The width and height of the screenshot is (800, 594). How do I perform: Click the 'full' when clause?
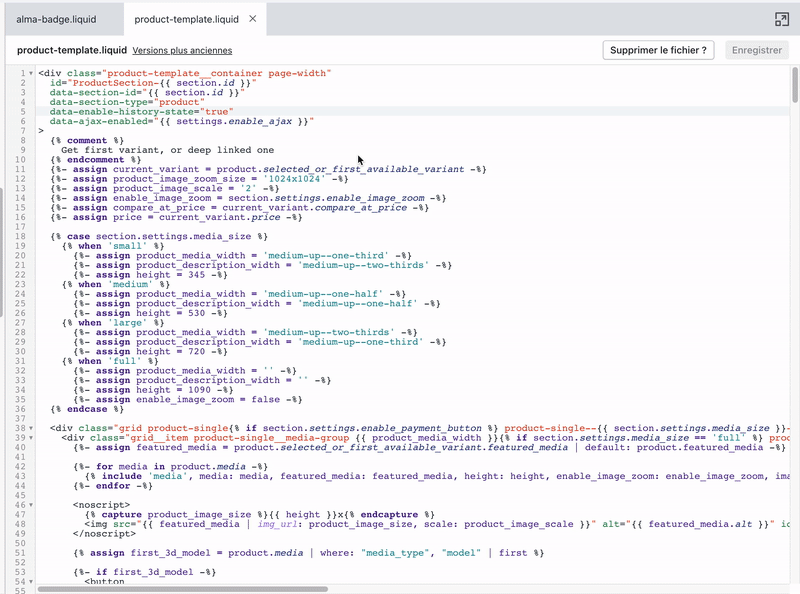coord(110,361)
